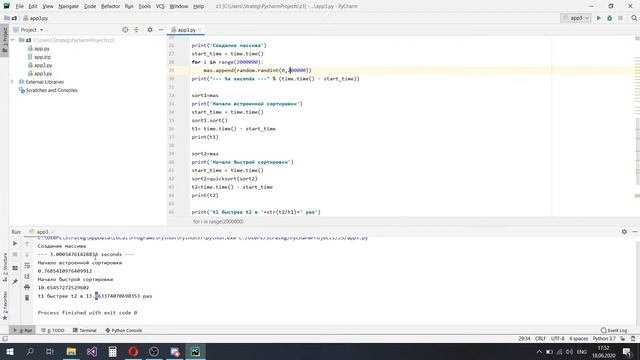Screen dimensions: 640x360
Task: Open the Navigate menu
Action: click(x=69, y=6)
